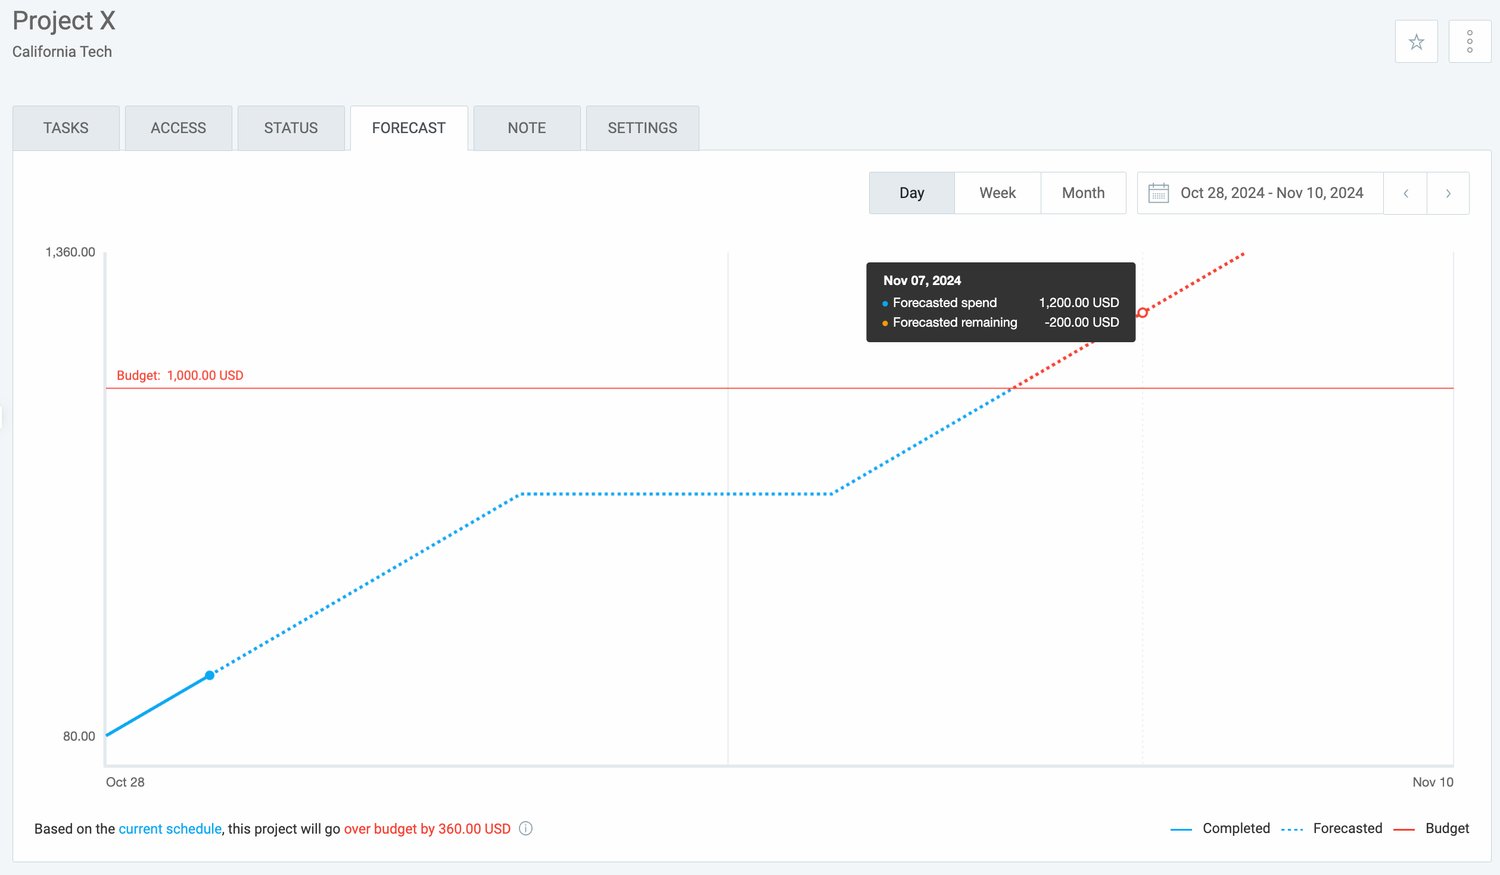Click the 'Nov 10' axis label
The image size is (1500, 875).
[1433, 782]
